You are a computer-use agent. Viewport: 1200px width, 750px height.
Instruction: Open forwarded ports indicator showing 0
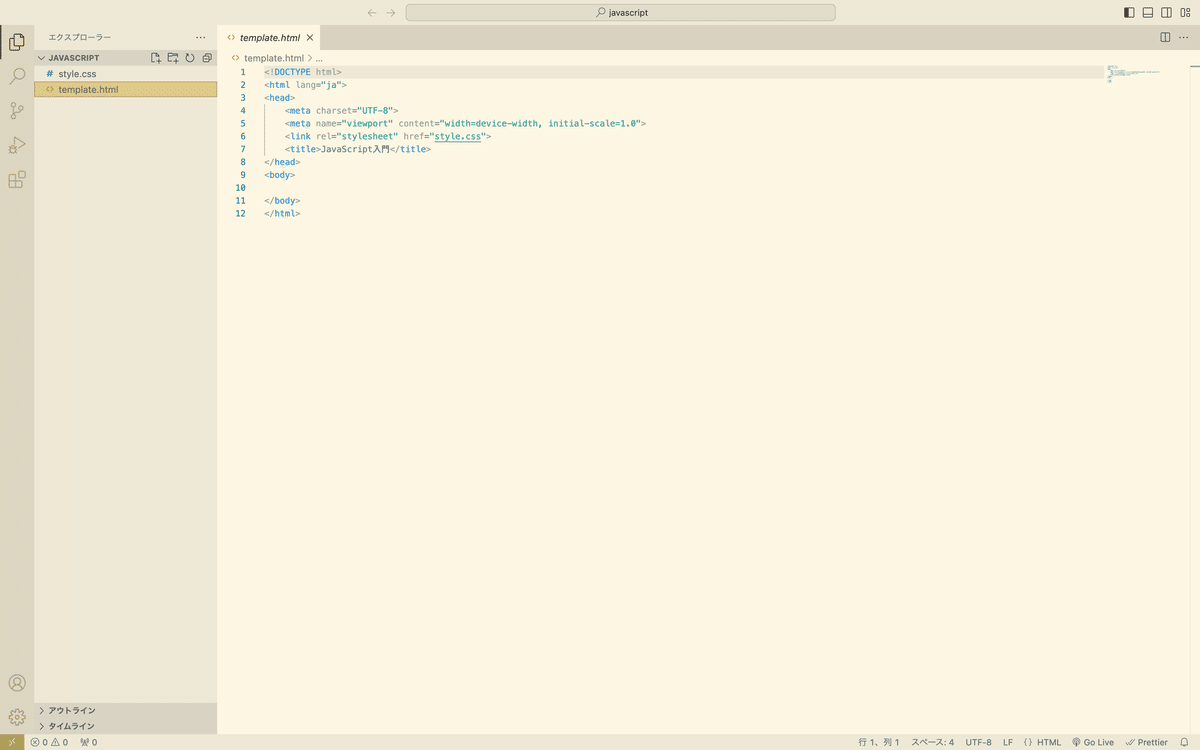pos(88,742)
